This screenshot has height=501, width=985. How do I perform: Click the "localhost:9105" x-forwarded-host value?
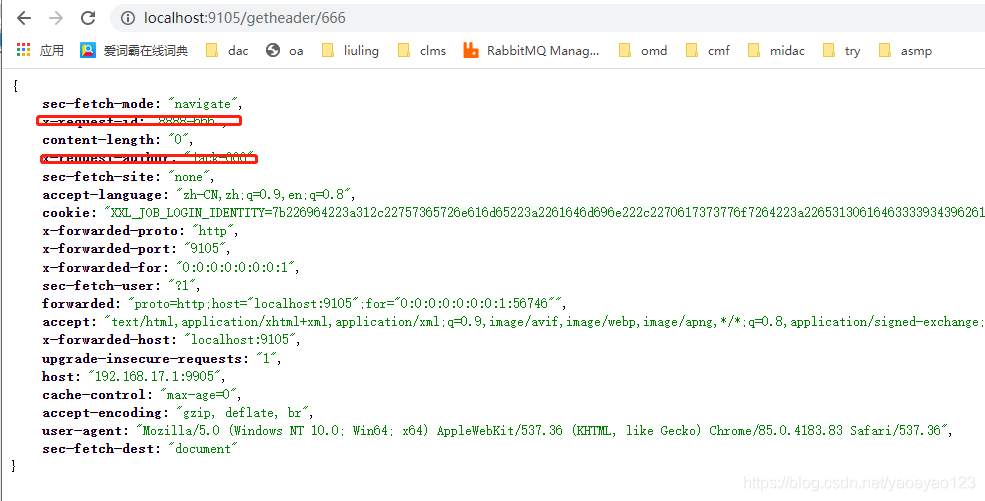click(x=241, y=340)
